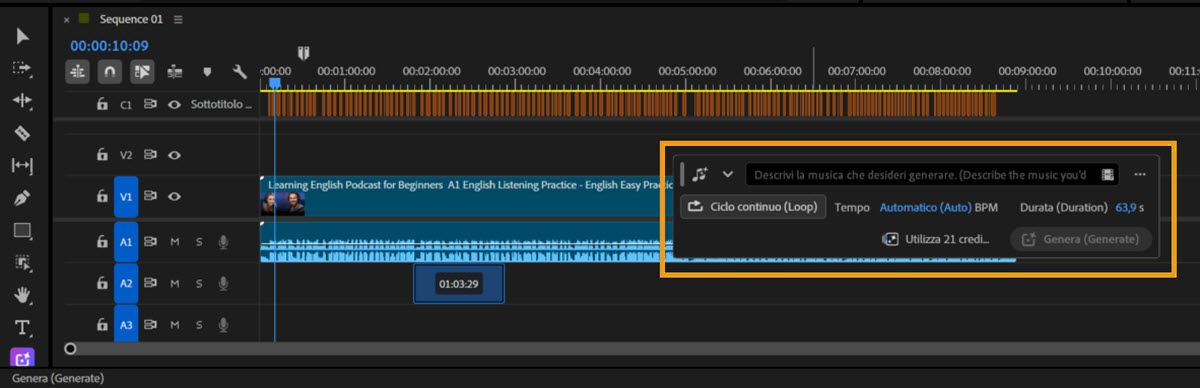This screenshot has height=388, width=1200.
Task: Expand the chevron next to music icon
Action: tap(728, 174)
